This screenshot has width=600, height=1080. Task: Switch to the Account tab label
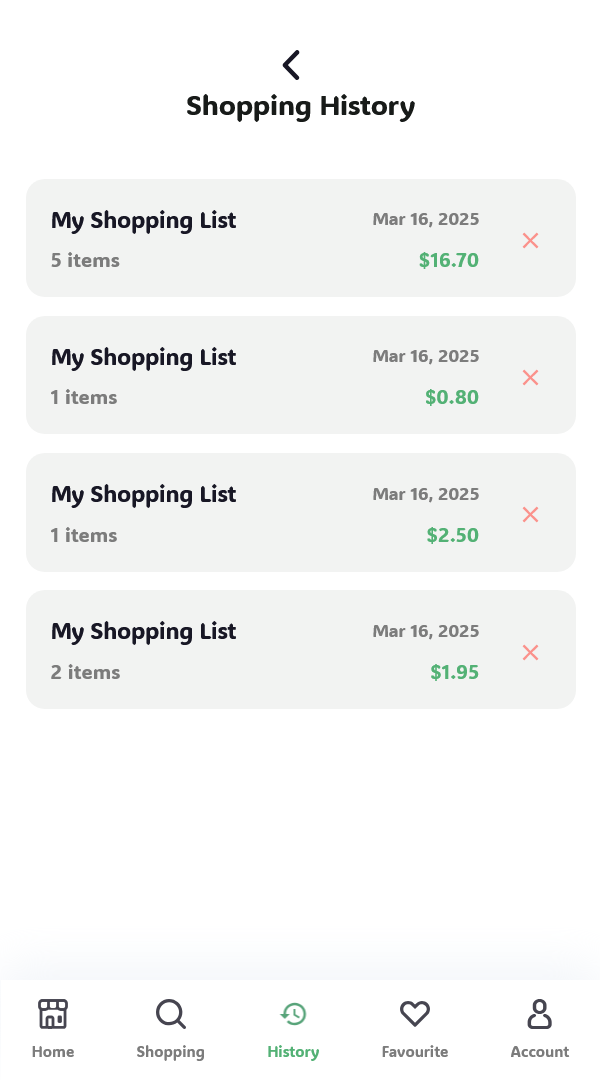(540, 1052)
